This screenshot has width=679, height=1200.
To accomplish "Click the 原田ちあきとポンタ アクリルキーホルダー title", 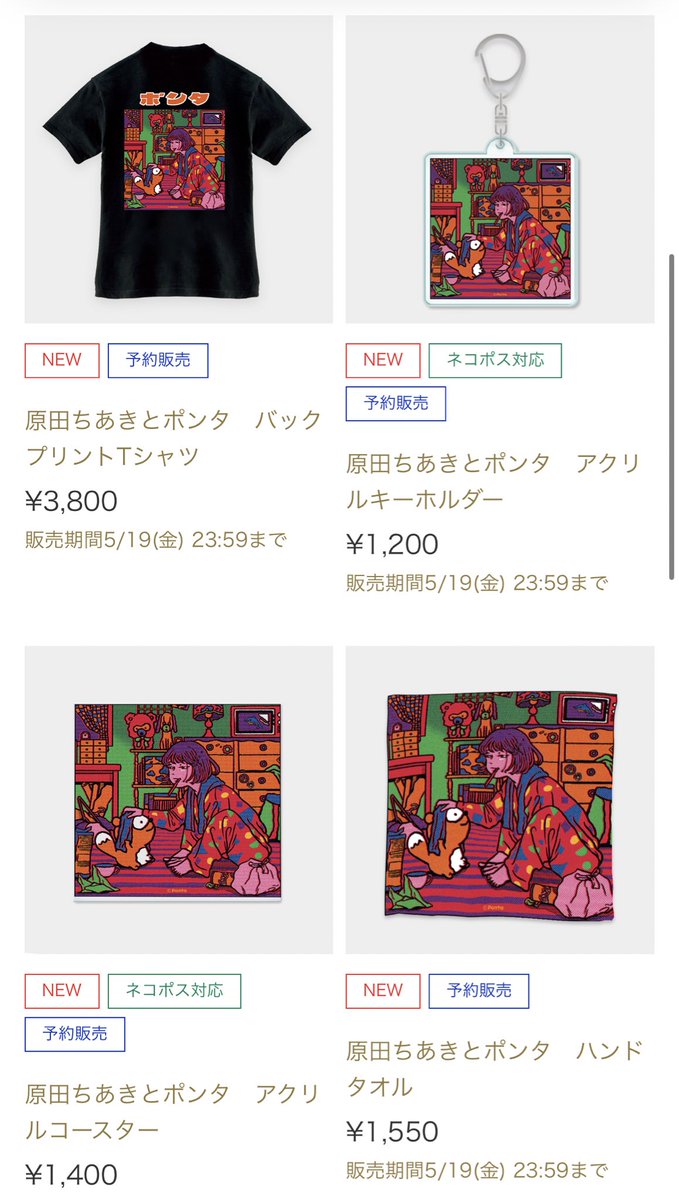I will (493, 481).
